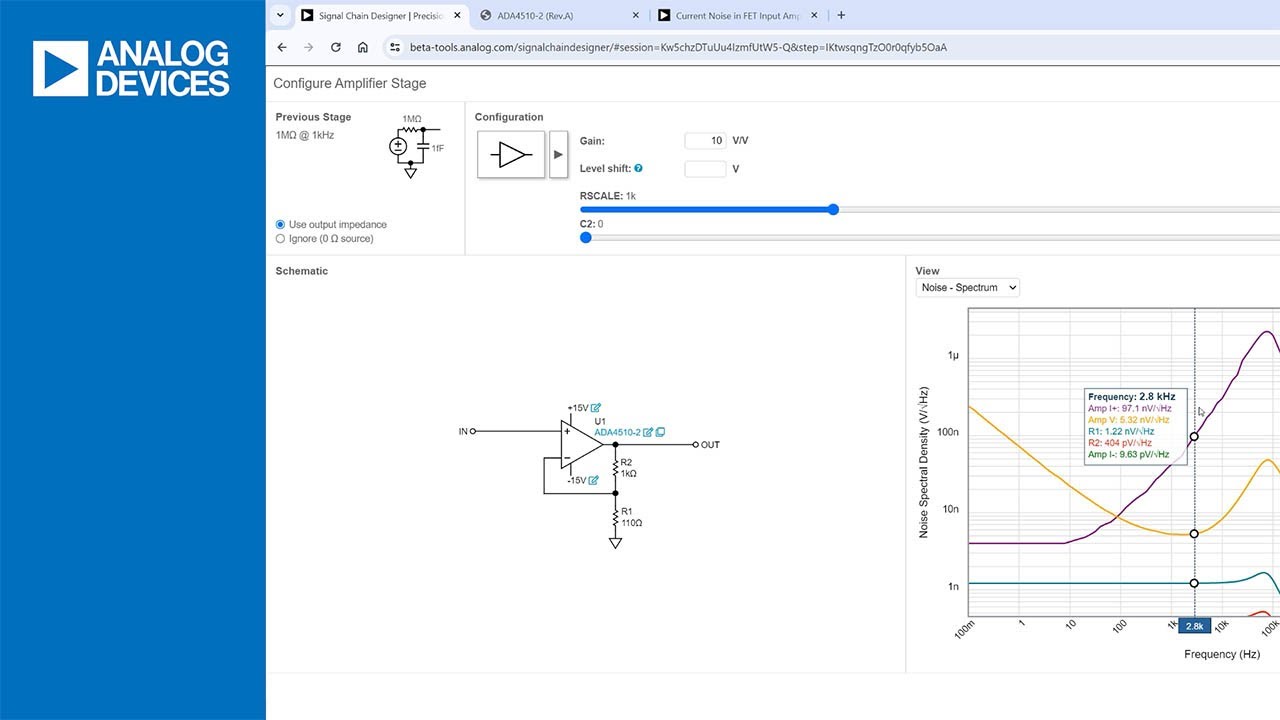The image size is (1280, 720).
Task: Click the C2 slider handle
Action: [586, 237]
